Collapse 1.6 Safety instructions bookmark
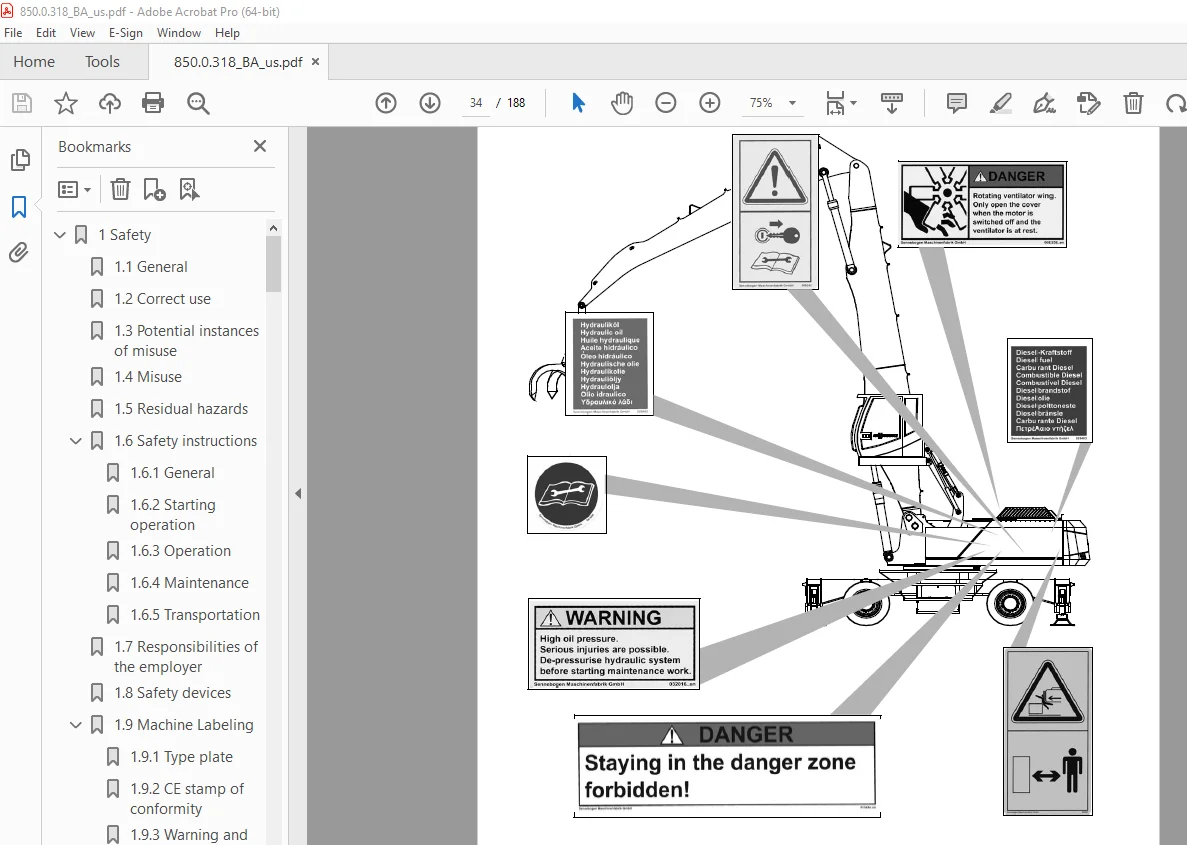 76,441
